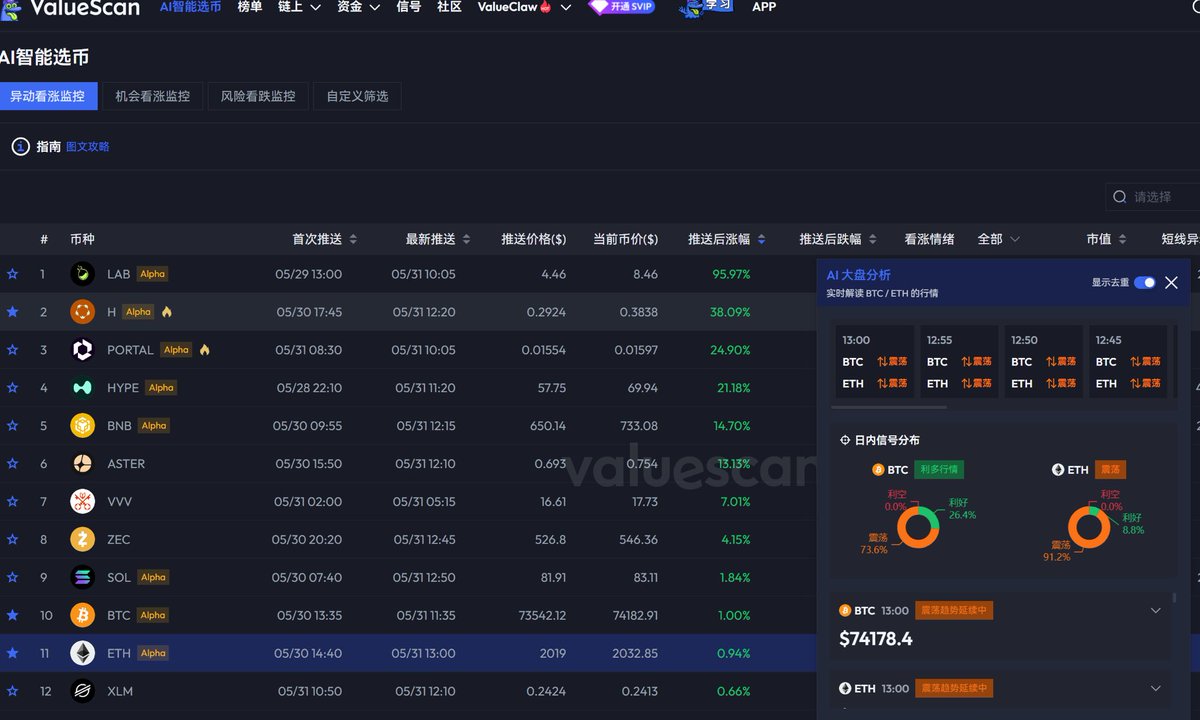Click the 学习 mascot icon
The width and height of the screenshot is (1200, 720).
click(x=707, y=8)
